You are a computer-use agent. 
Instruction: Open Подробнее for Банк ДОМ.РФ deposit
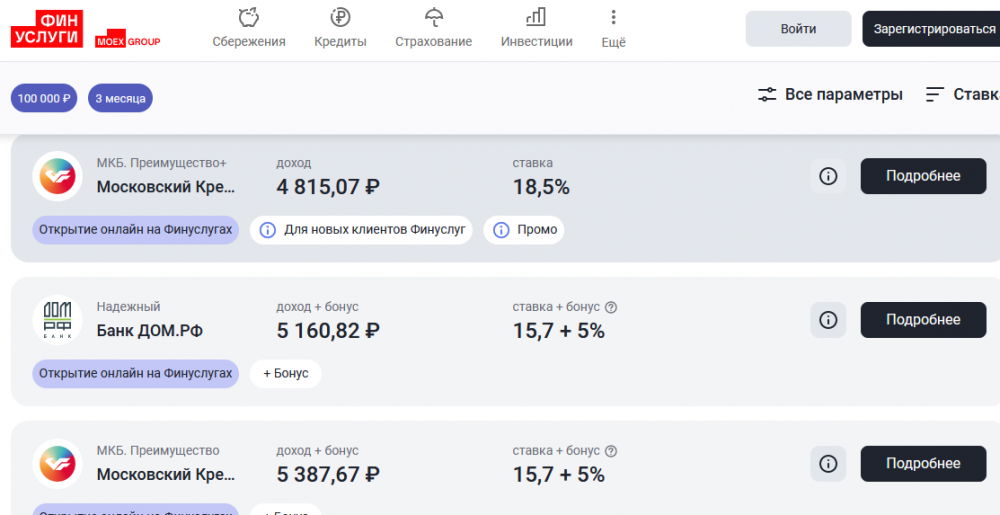tap(922, 320)
